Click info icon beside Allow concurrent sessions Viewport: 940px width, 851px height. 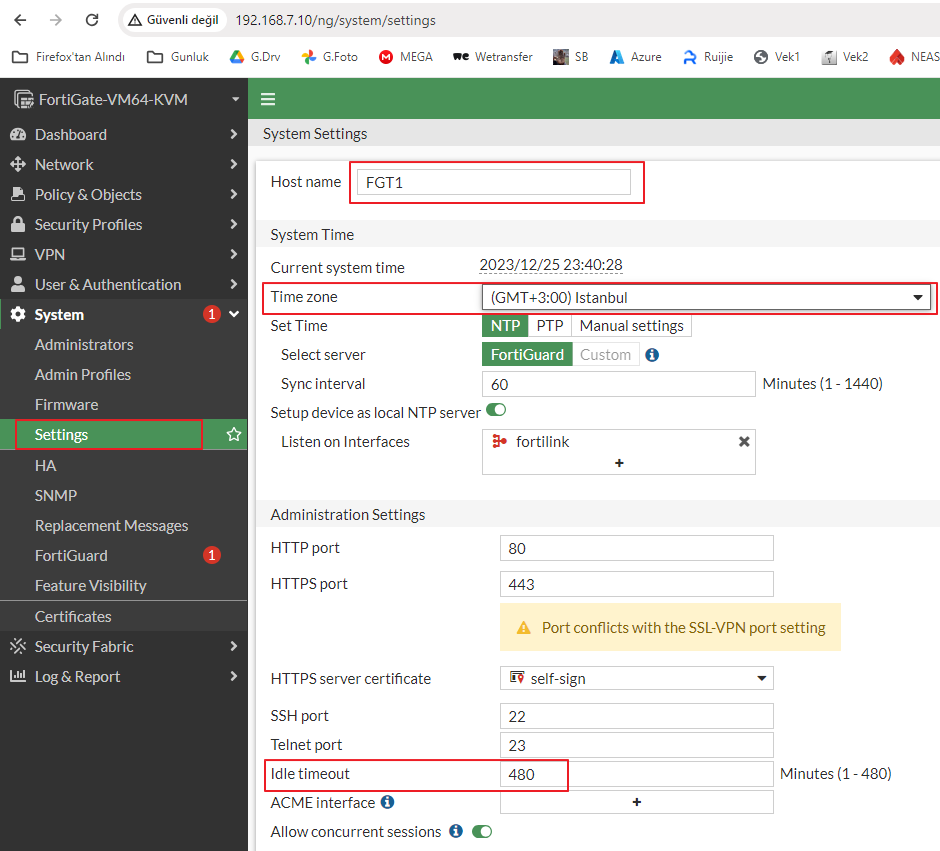(456, 831)
